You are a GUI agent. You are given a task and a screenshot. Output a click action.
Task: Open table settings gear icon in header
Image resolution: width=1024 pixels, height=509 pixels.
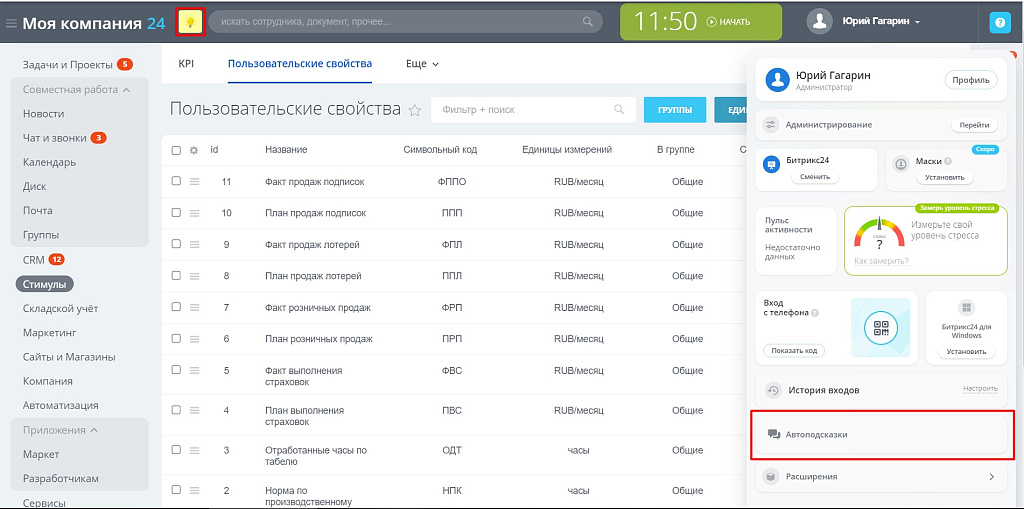tap(194, 150)
